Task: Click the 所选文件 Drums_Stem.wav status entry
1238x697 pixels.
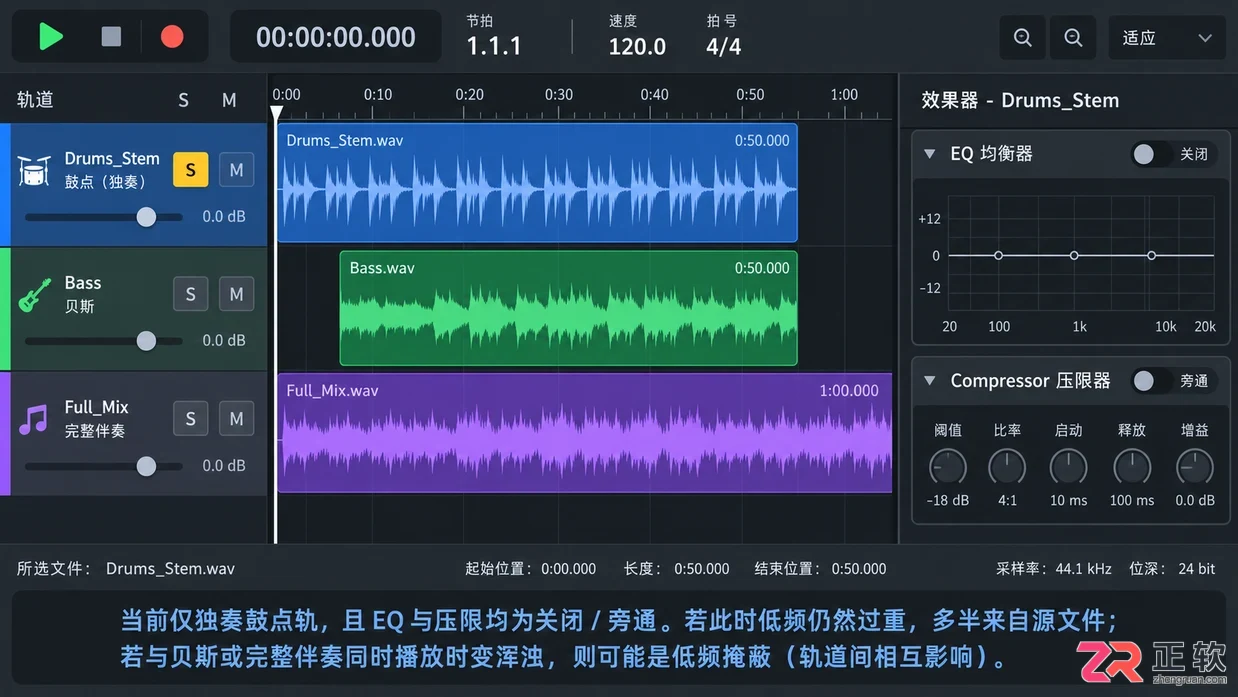Action: [x=126, y=569]
